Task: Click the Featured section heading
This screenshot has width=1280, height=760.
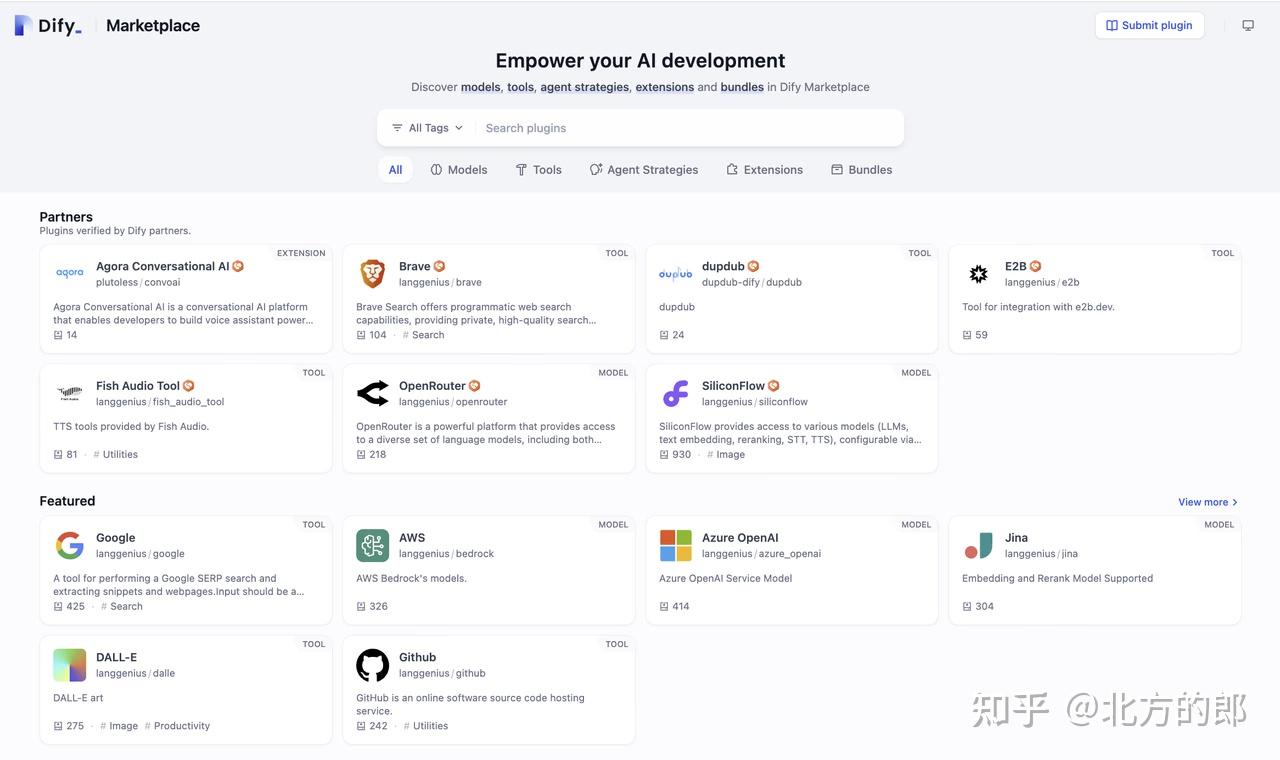Action: point(68,501)
